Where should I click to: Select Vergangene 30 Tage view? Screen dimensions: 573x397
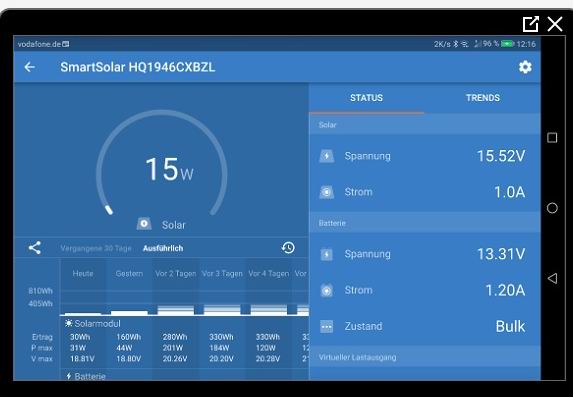tap(96, 248)
